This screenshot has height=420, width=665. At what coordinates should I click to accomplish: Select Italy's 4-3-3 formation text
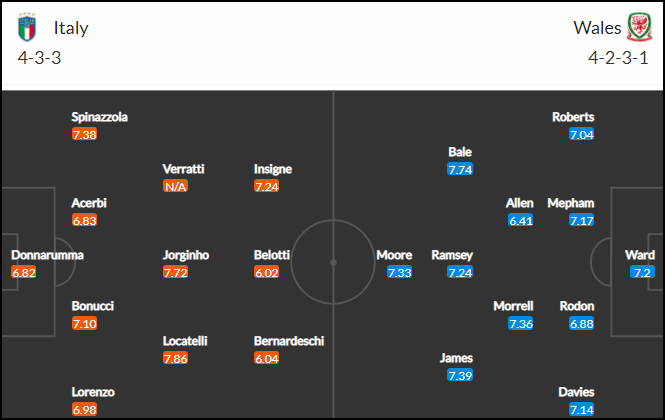coord(39,58)
